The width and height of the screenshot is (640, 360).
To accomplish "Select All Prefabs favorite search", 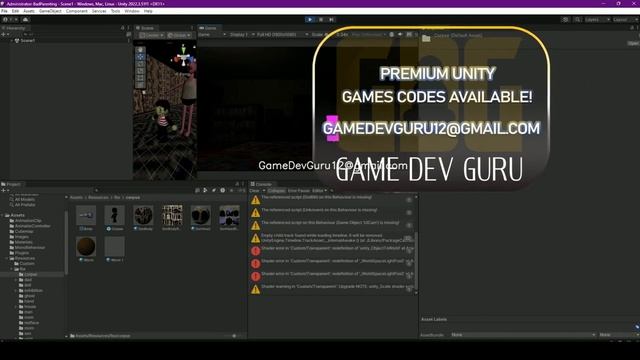I will 25,205.
